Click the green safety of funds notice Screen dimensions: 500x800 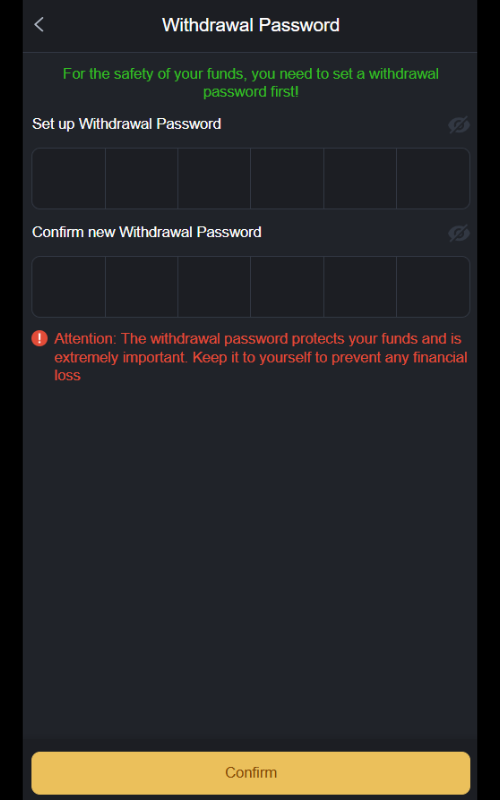point(251,83)
